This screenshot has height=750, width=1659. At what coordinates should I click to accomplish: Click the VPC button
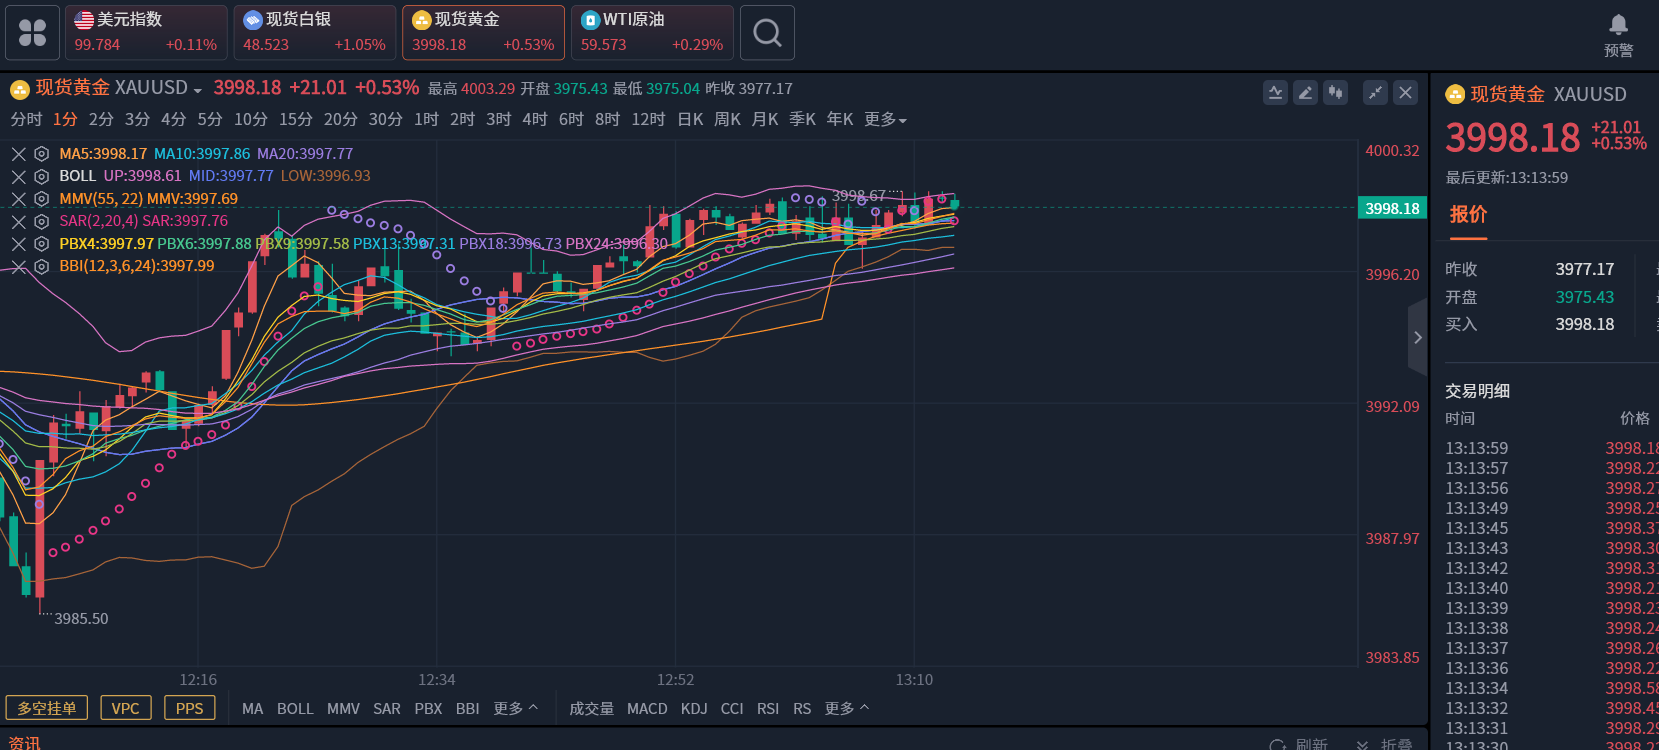point(126,708)
